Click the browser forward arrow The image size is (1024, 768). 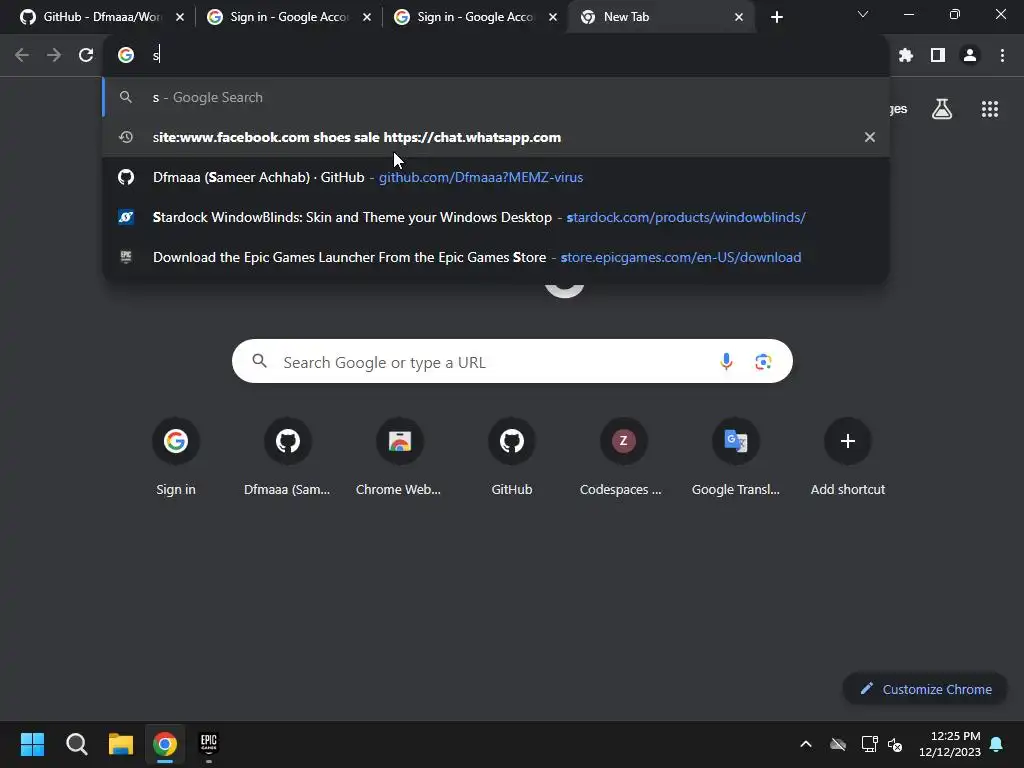[54, 56]
